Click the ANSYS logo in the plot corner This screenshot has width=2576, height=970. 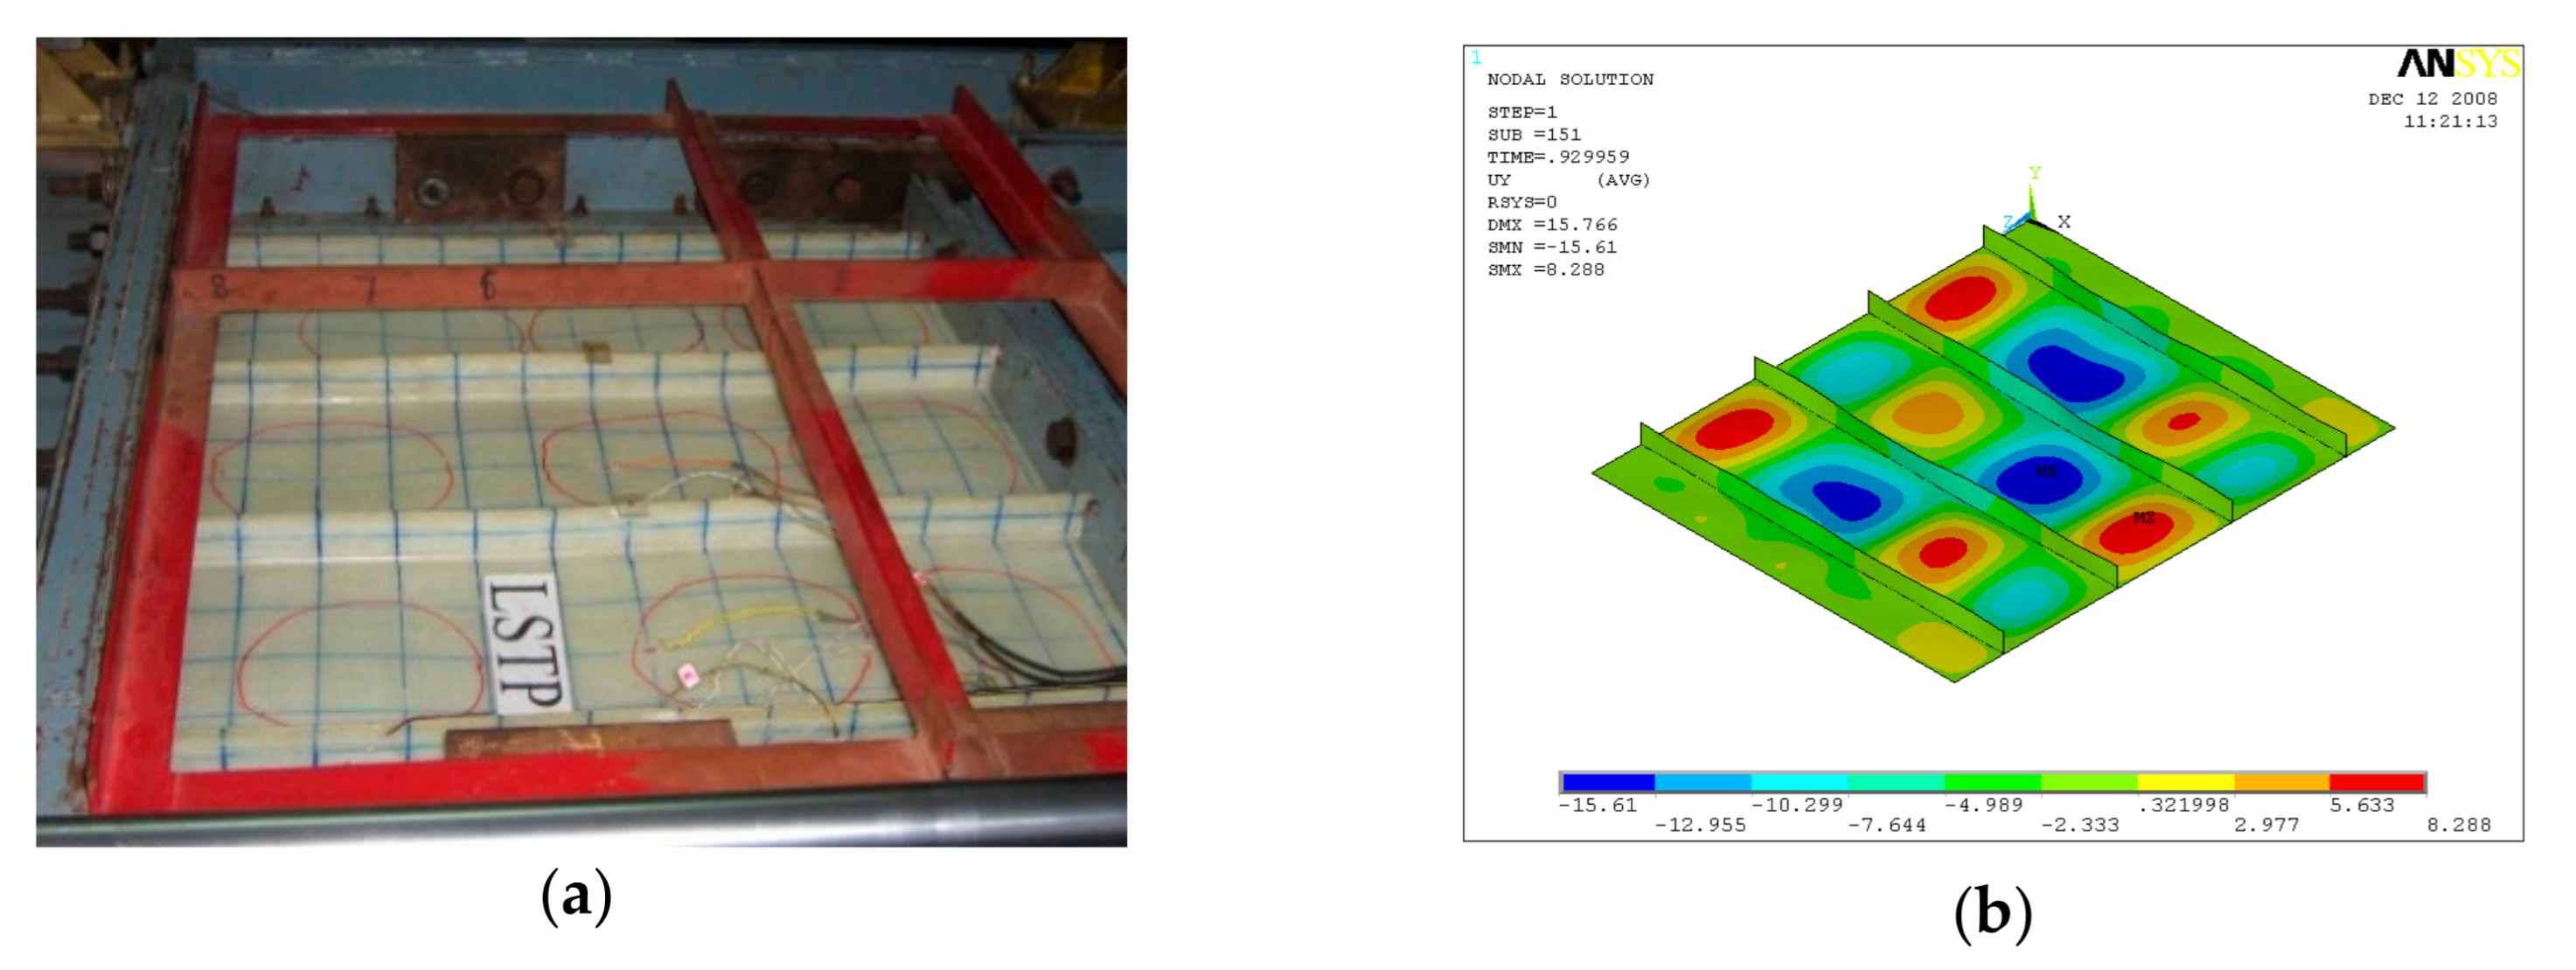2458,64
